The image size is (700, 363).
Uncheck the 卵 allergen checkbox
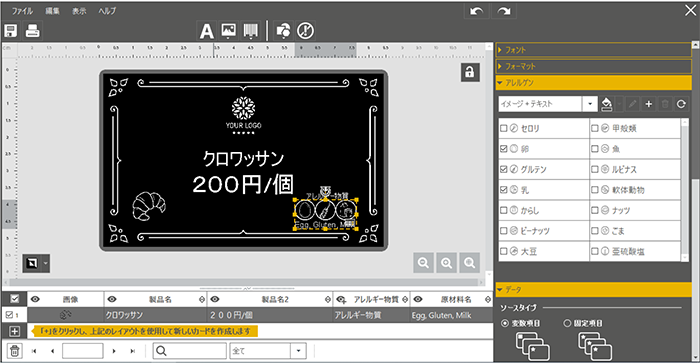(x=504, y=149)
